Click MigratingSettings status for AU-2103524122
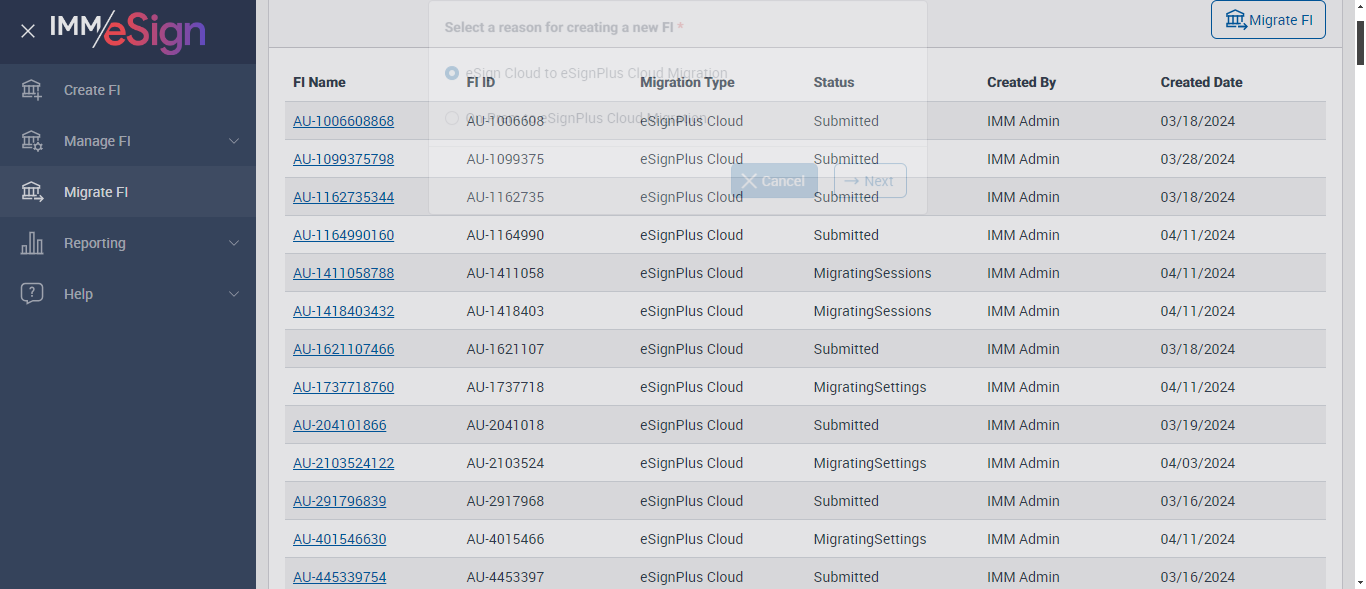The width and height of the screenshot is (1366, 589). tap(870, 463)
